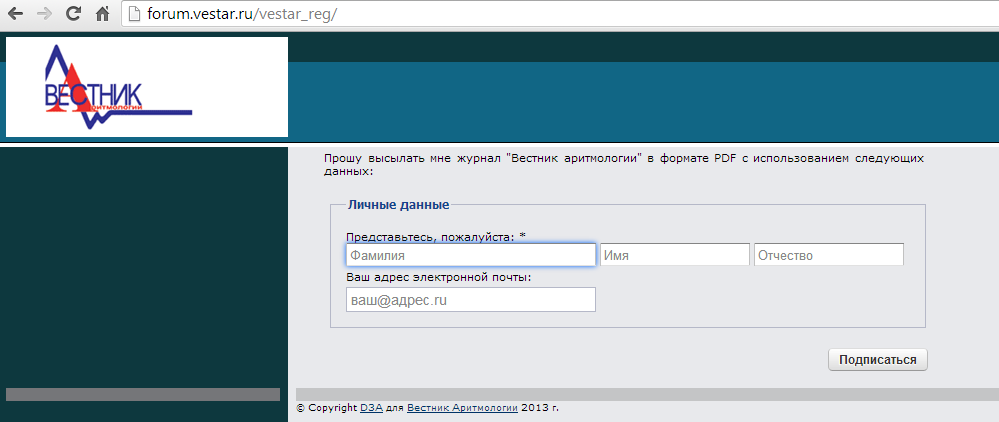This screenshot has height=422, width=999.
Task: Click the browser back arrow
Action: pyautogui.click(x=16, y=15)
